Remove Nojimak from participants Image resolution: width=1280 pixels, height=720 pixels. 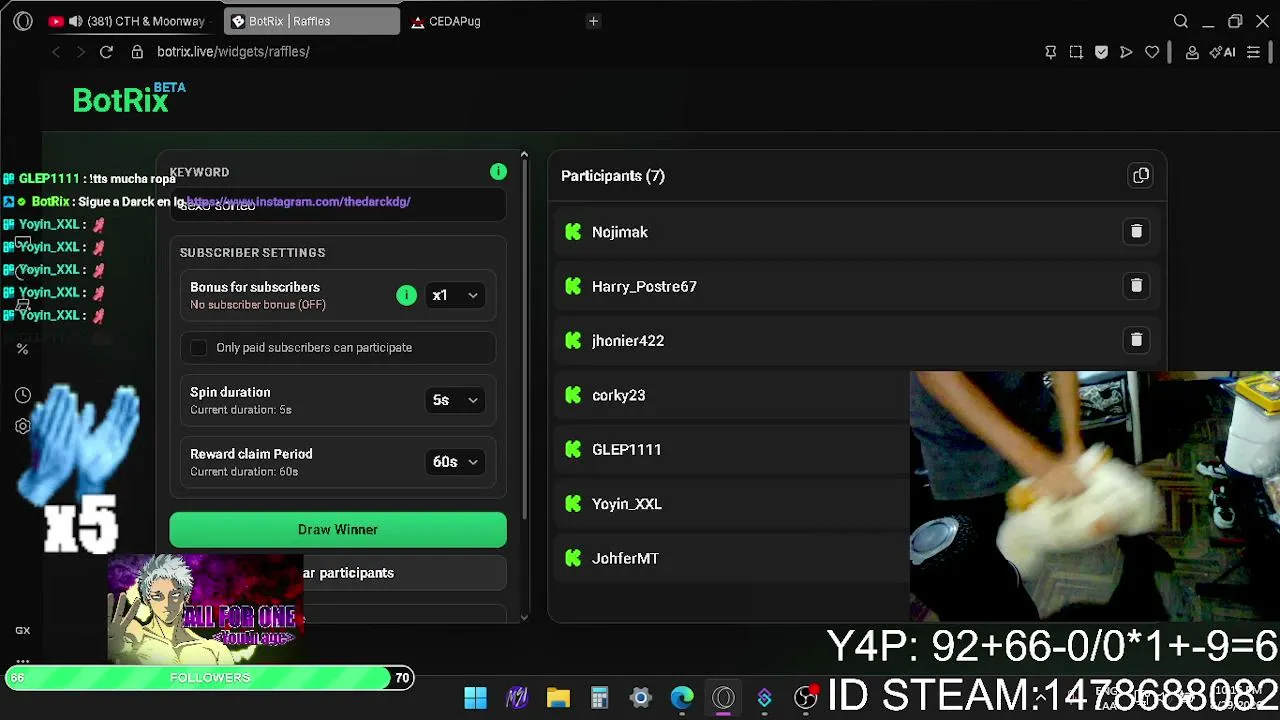1136,232
